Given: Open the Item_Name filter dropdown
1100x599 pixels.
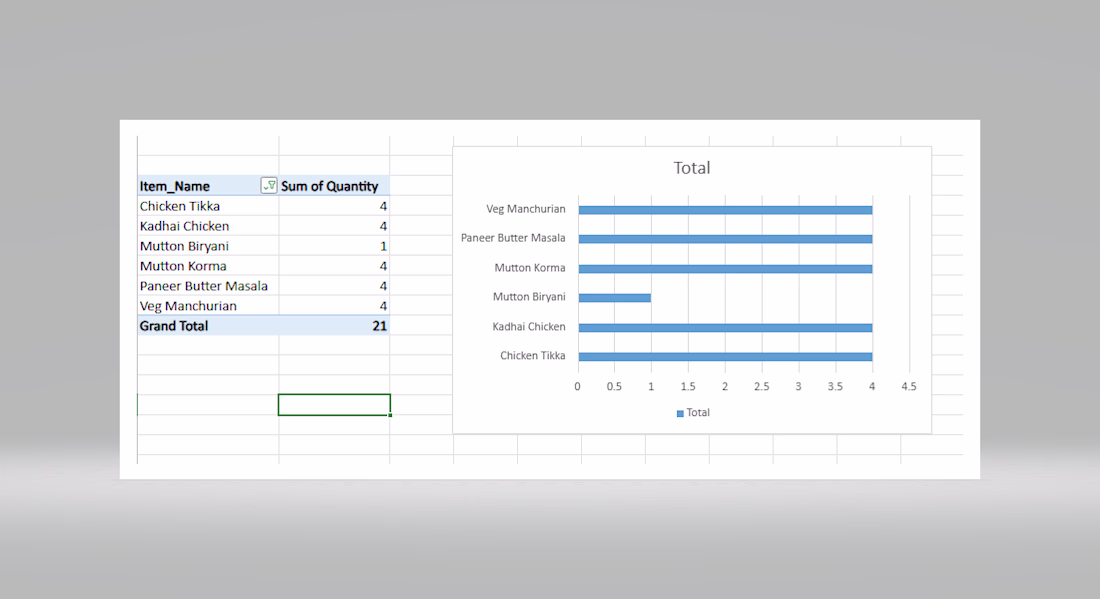Looking at the screenshot, I should [x=269, y=185].
